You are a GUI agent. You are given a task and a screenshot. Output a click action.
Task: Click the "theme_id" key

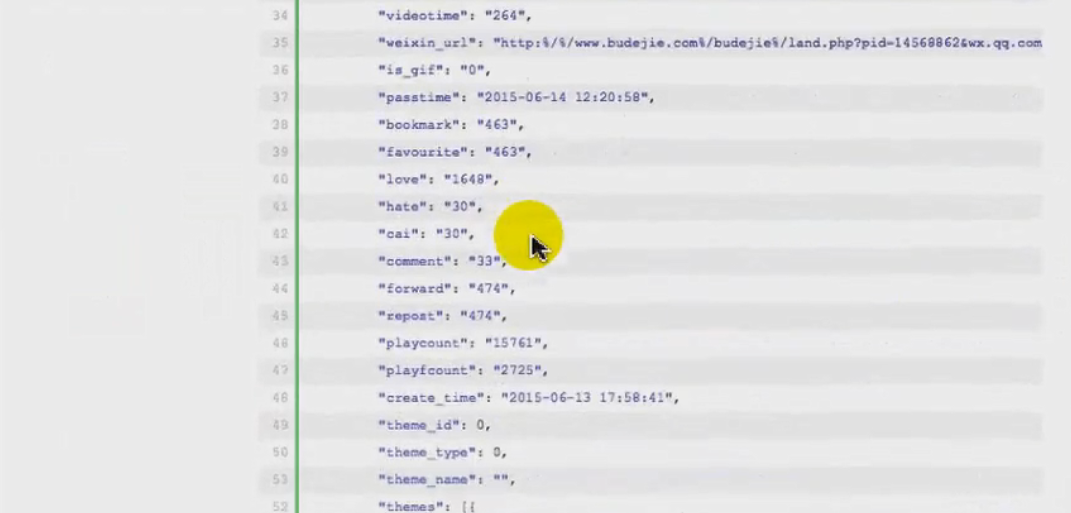(x=418, y=425)
